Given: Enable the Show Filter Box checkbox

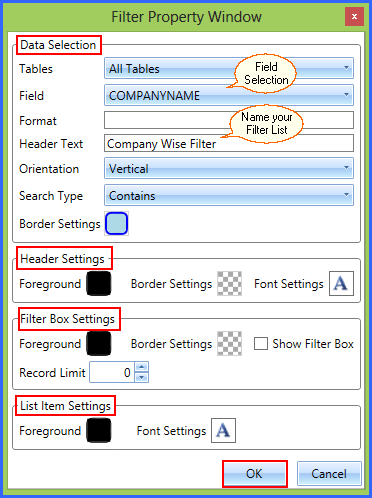Looking at the screenshot, I should (x=261, y=343).
